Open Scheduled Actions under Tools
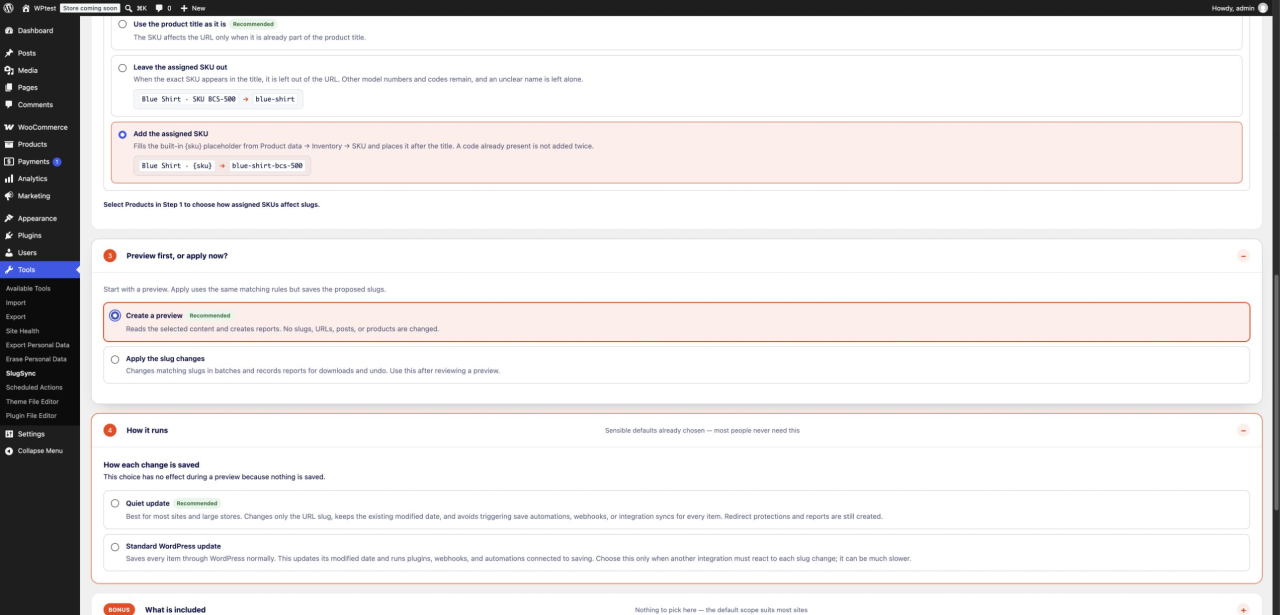Image resolution: width=1280 pixels, height=615 pixels. click(34, 387)
